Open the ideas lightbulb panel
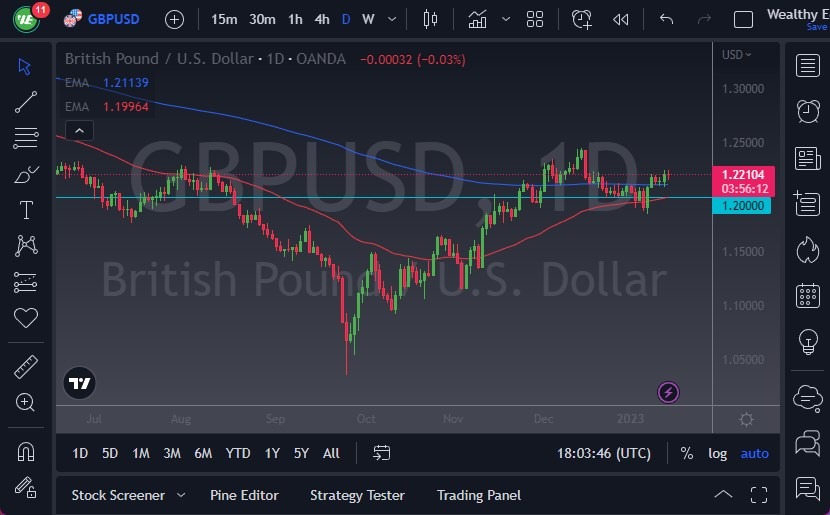830x515 pixels. [808, 341]
